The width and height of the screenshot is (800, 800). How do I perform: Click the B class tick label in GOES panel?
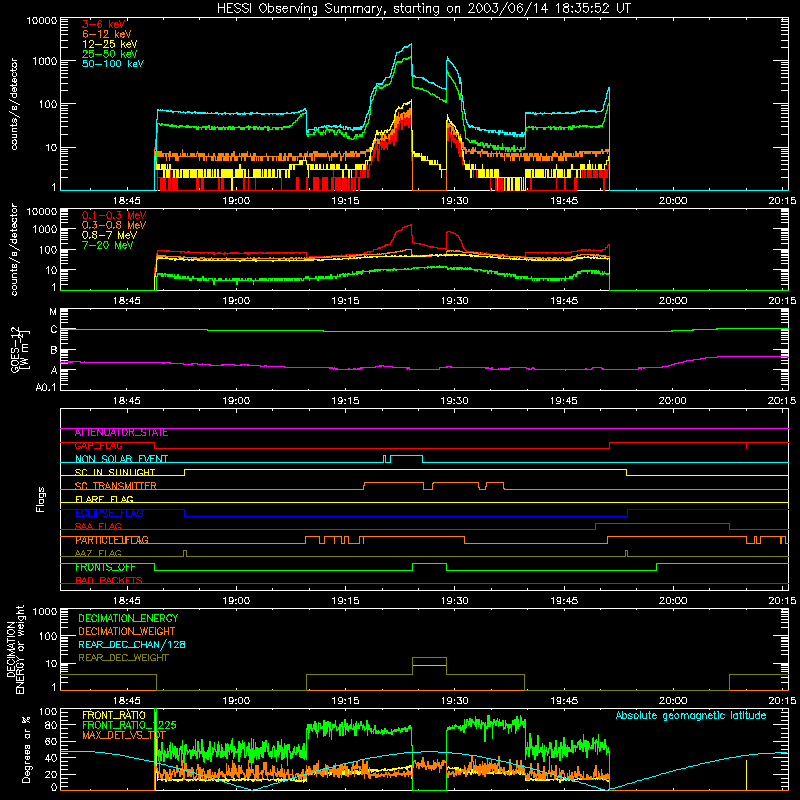pos(54,351)
